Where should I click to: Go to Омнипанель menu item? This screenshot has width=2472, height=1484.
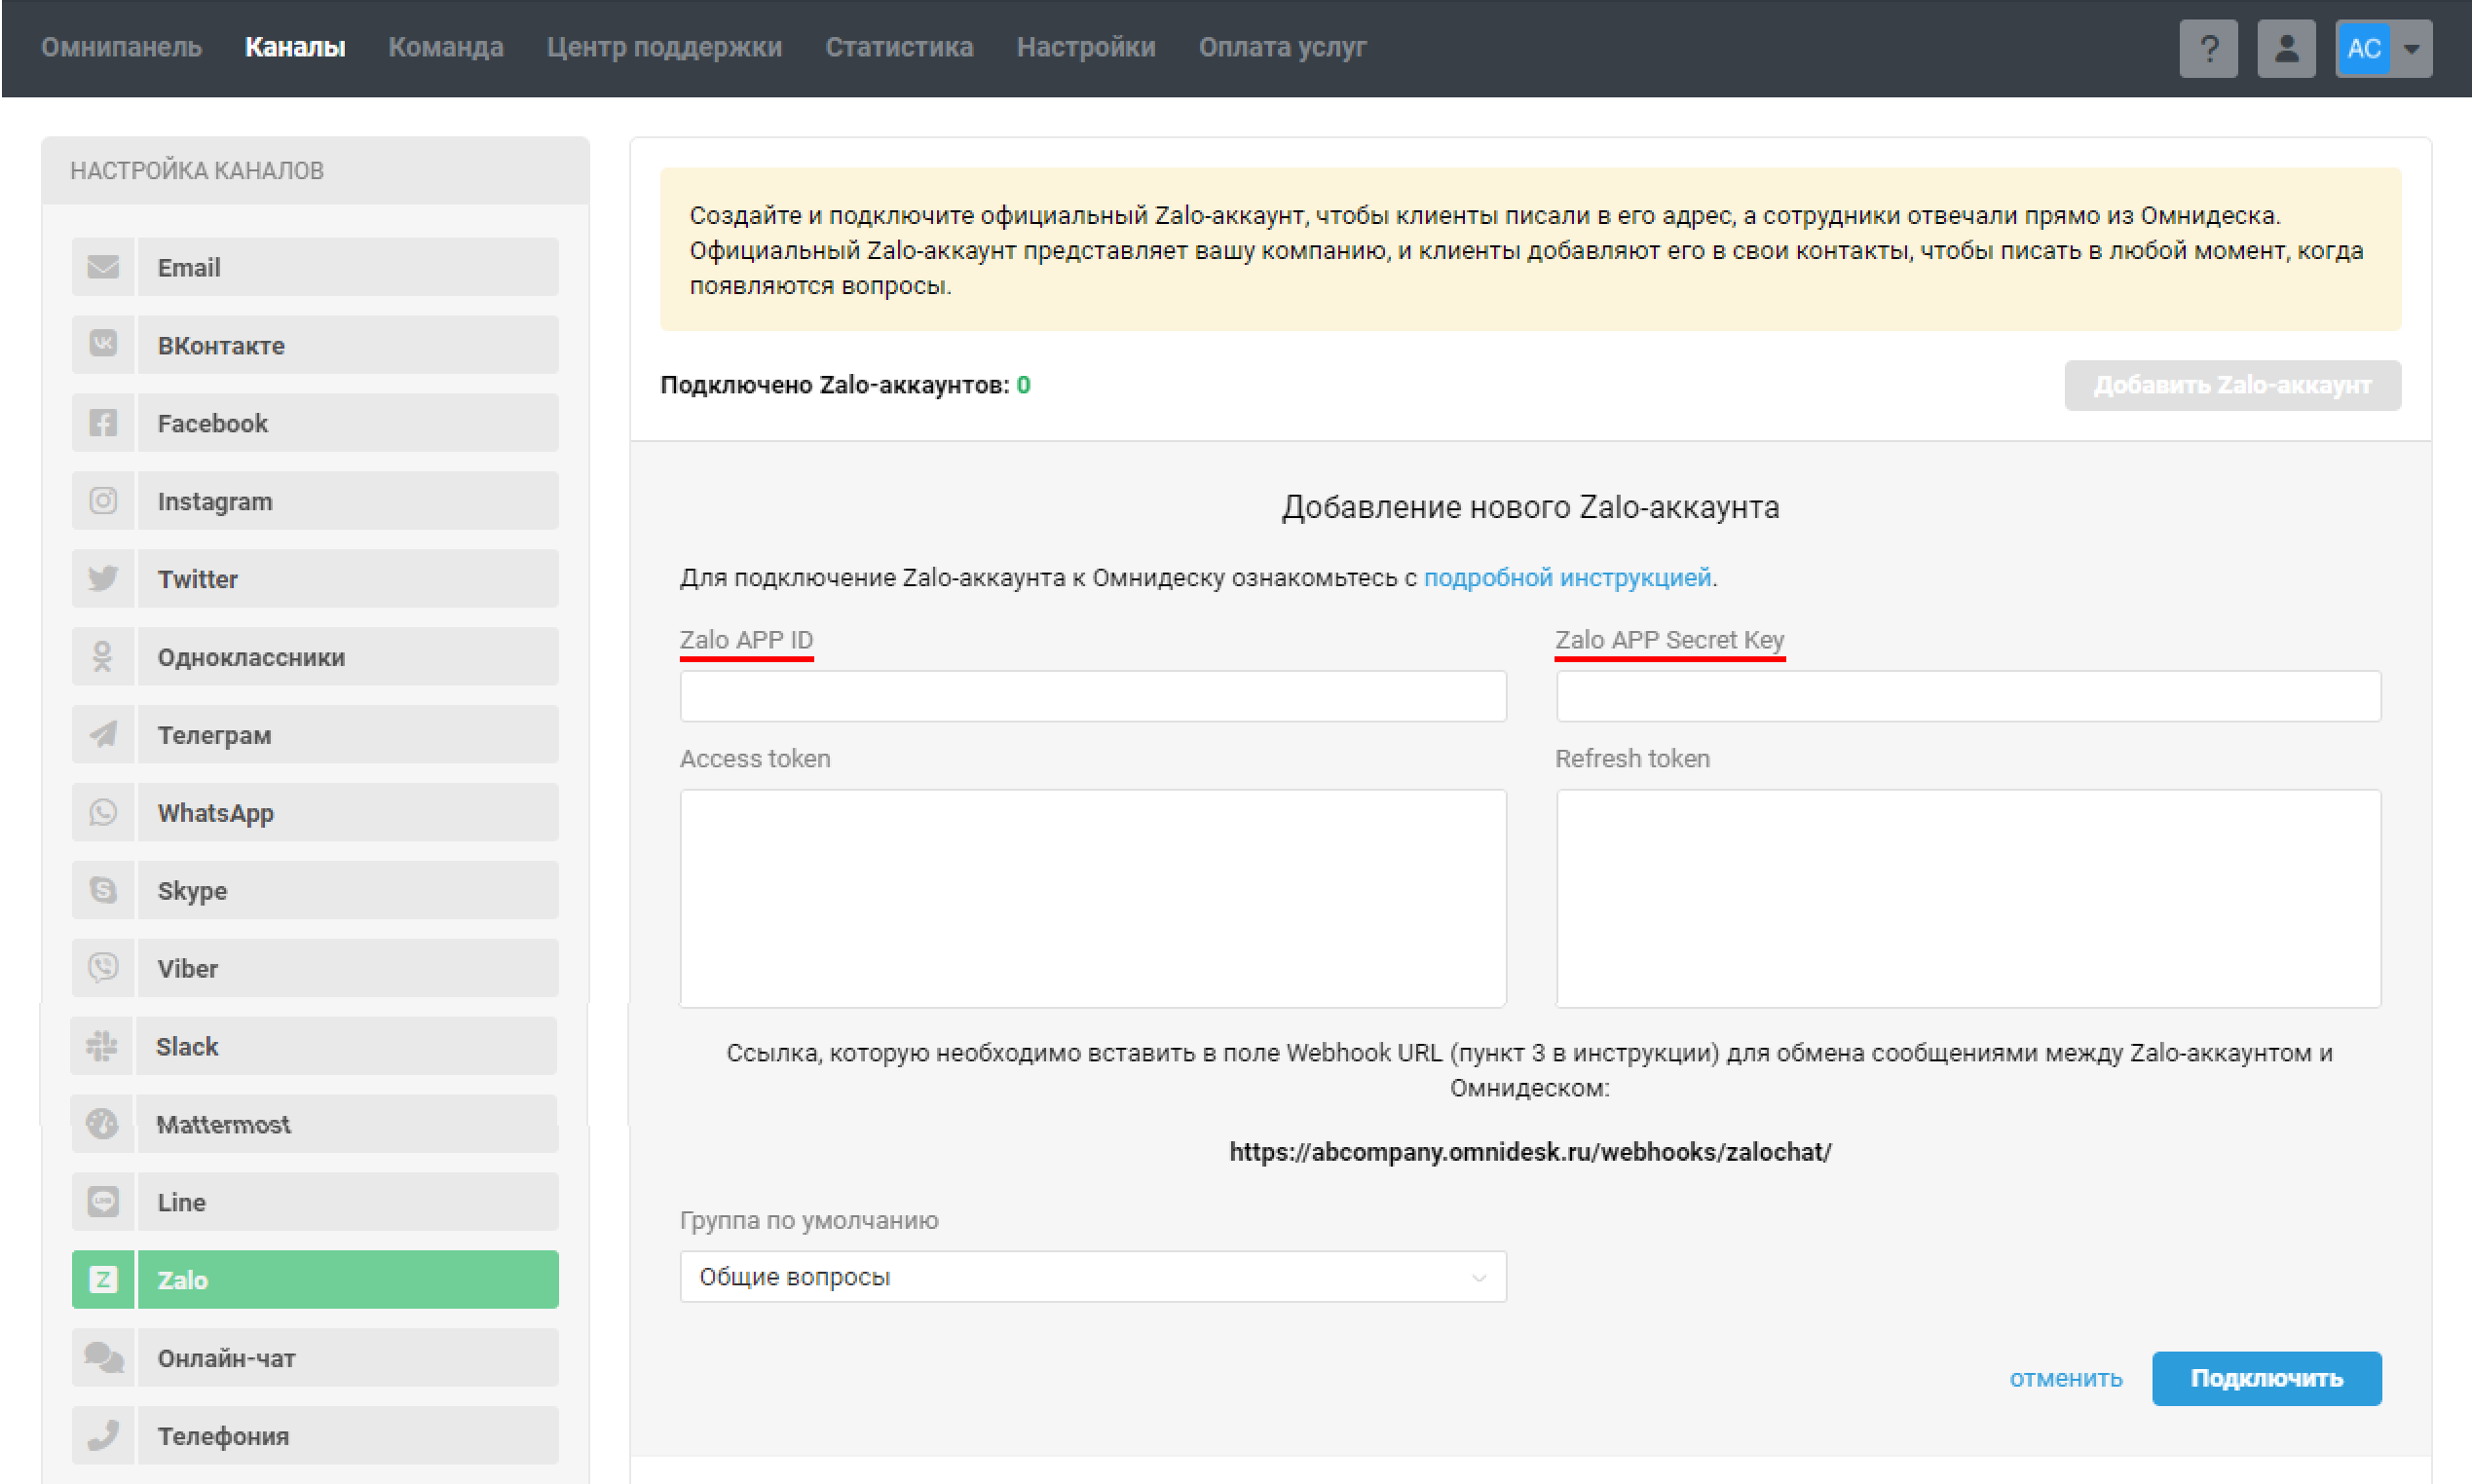click(121, 47)
